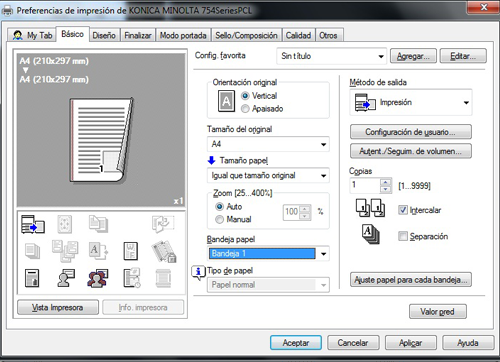The width and height of the screenshot is (500, 362).
Task: Increase copies with the up stepper arrow
Action: tap(386, 182)
